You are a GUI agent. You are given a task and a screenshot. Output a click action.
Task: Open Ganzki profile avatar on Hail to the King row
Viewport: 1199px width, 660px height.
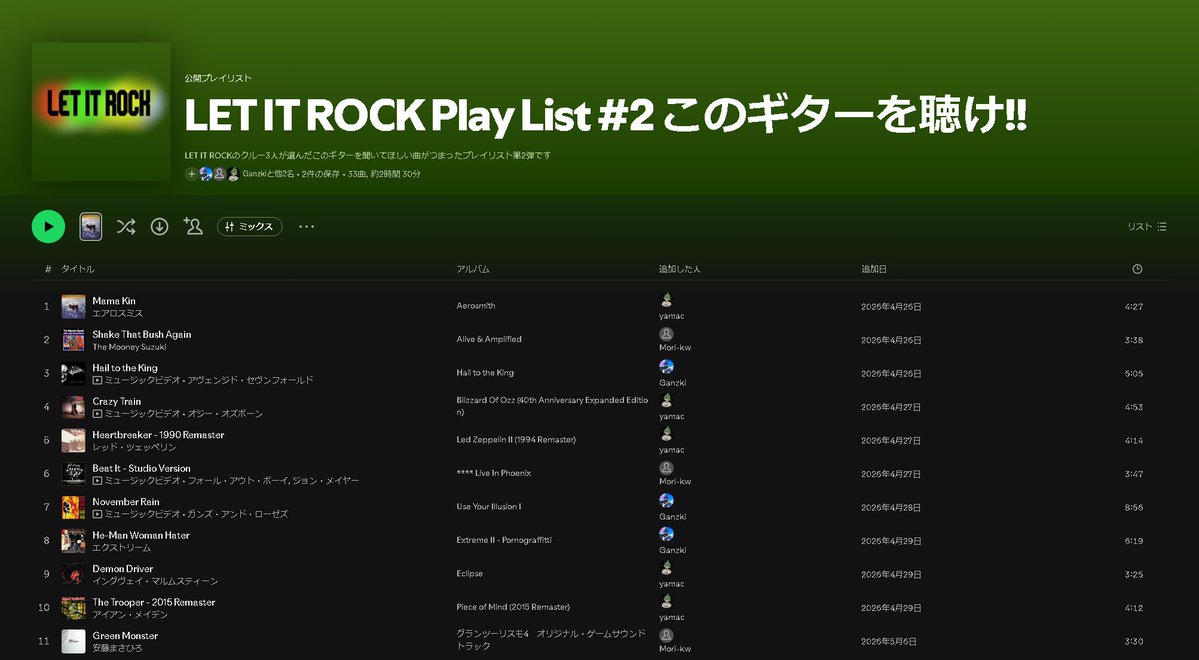click(666, 367)
